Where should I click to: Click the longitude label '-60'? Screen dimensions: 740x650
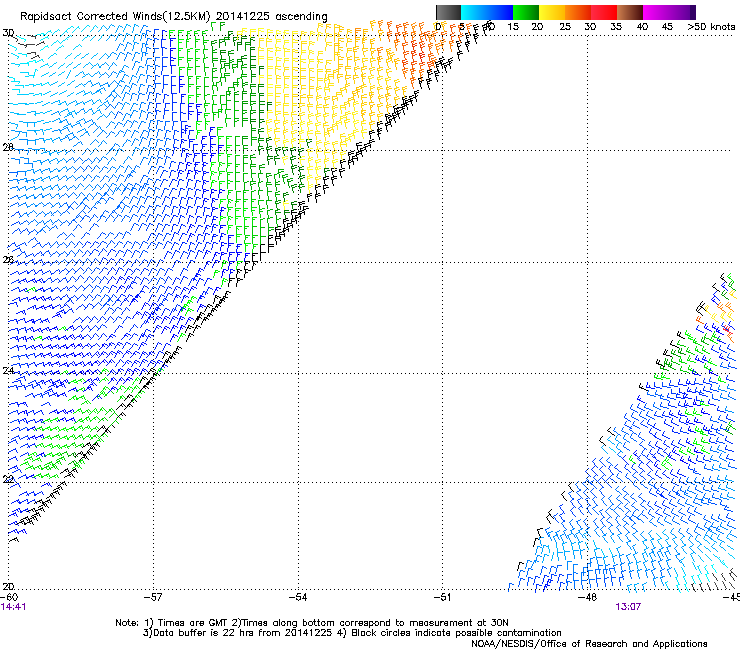[x=9, y=598]
